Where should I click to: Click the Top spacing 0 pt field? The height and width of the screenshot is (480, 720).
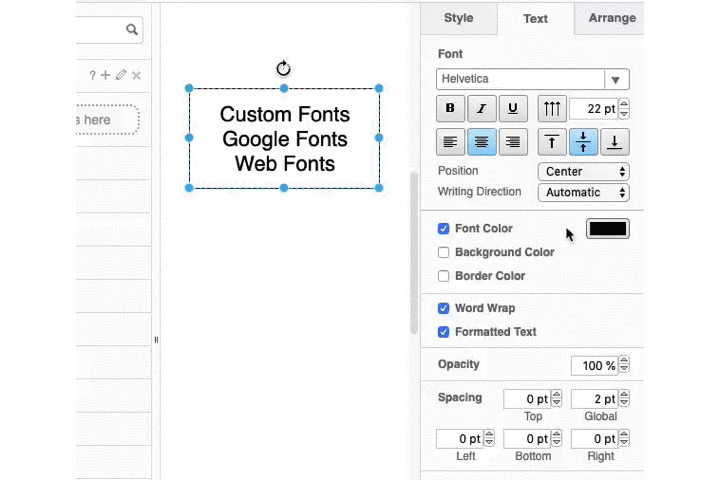point(528,399)
